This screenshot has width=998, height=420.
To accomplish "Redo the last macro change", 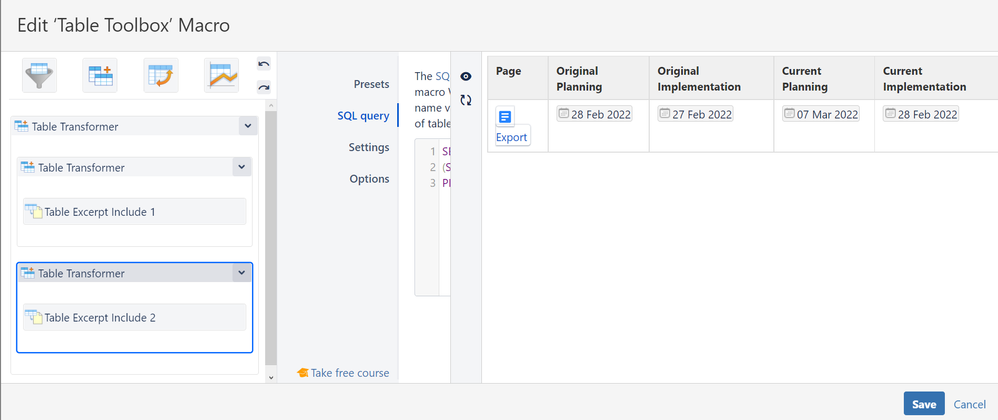I will click(x=264, y=87).
